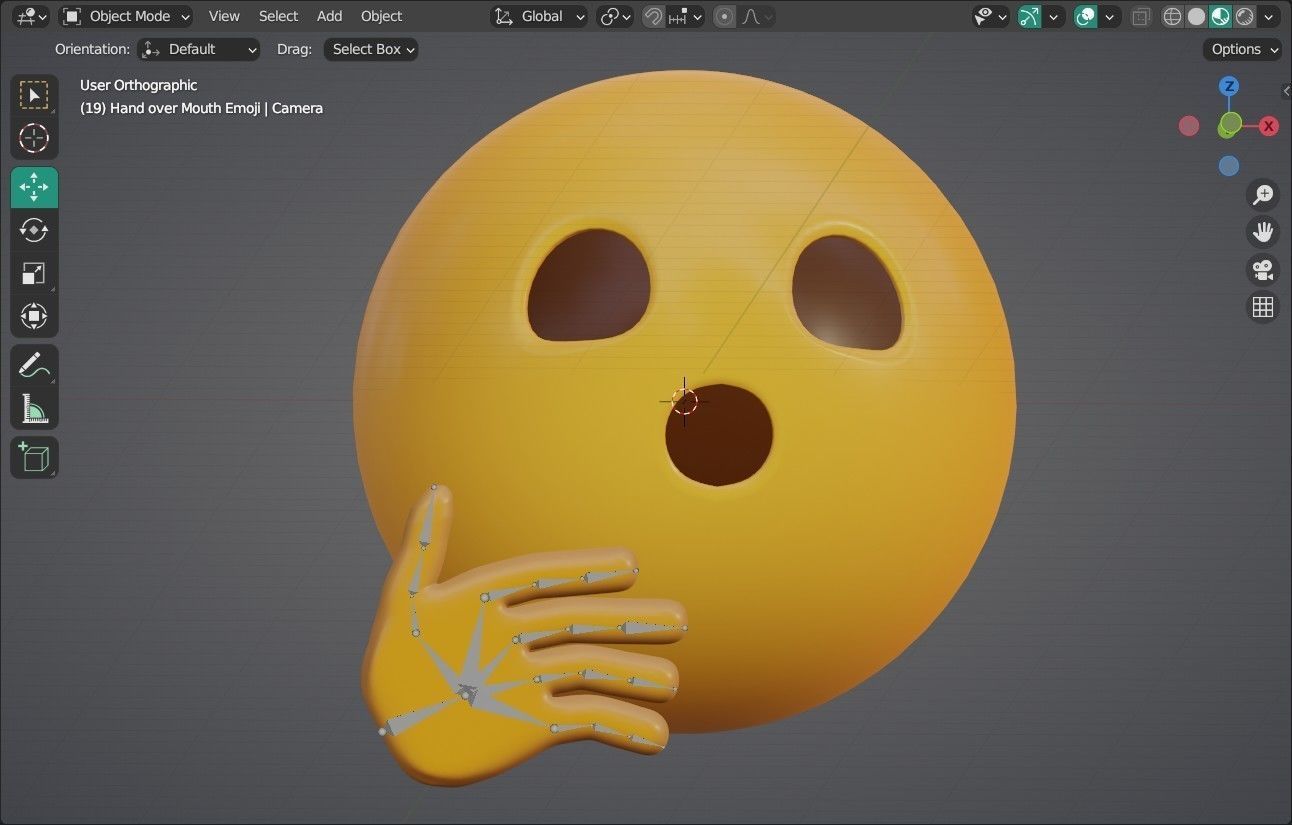Enable the snapping magnet toggle

click(651, 16)
